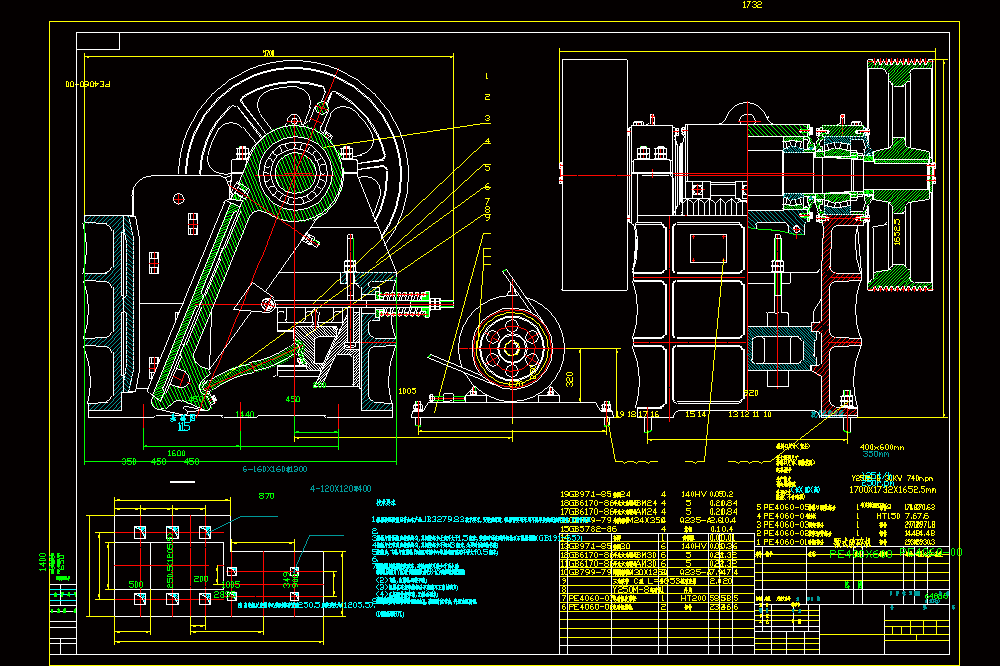Click the 1700X1732X1652.5mm overall size text
This screenshot has width=1000, height=666.
892,490
